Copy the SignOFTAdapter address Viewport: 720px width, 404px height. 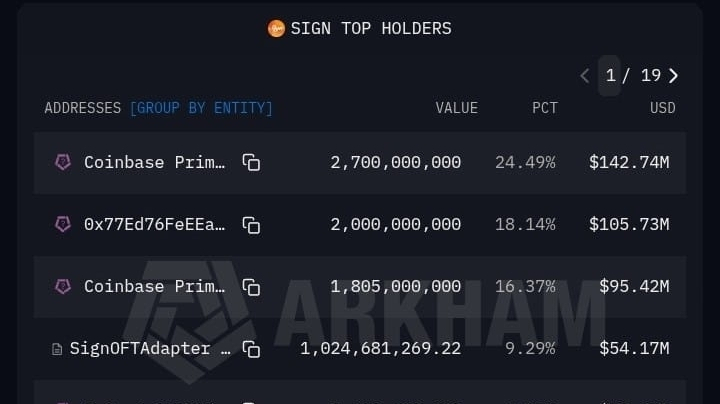click(x=251, y=349)
